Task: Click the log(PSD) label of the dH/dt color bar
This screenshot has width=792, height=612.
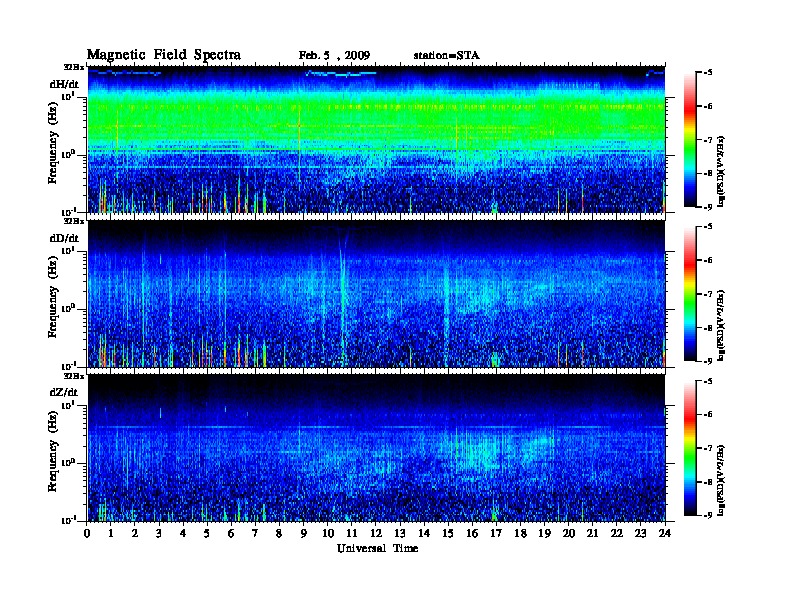Action: [x=721, y=171]
